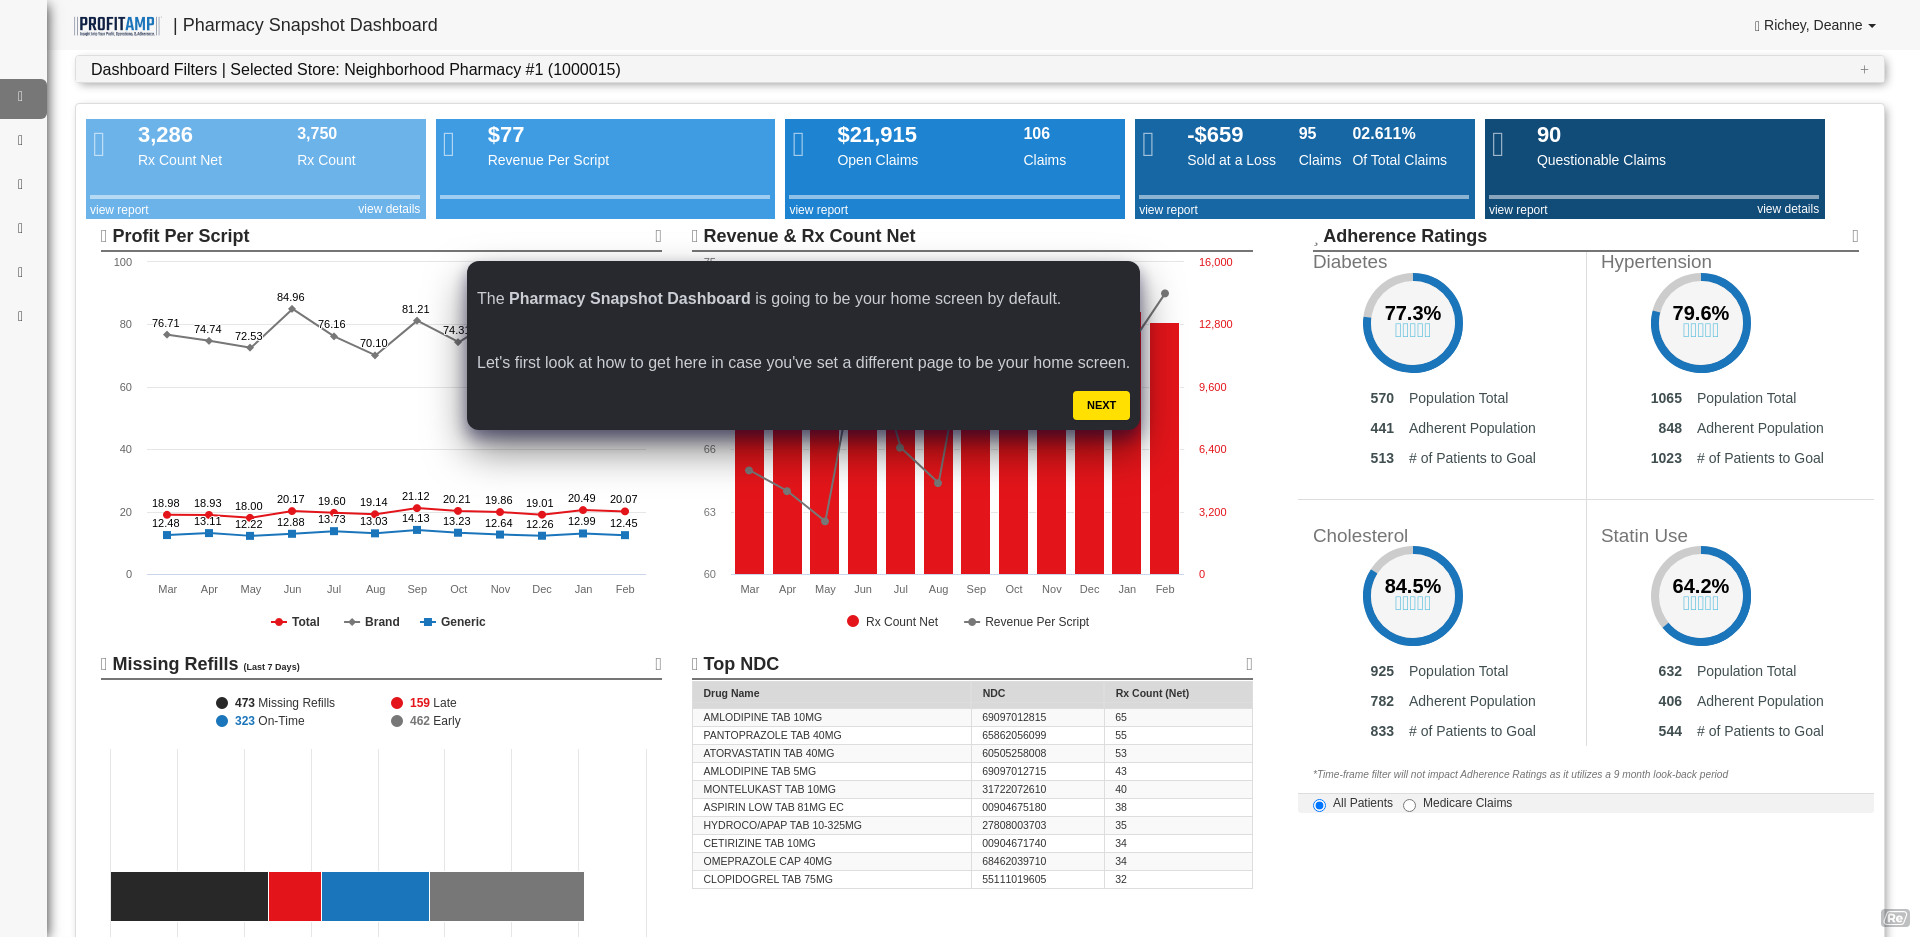Click the ProfitAmp logo in the header
Viewport: 1920px width, 937px height.
(117, 25)
